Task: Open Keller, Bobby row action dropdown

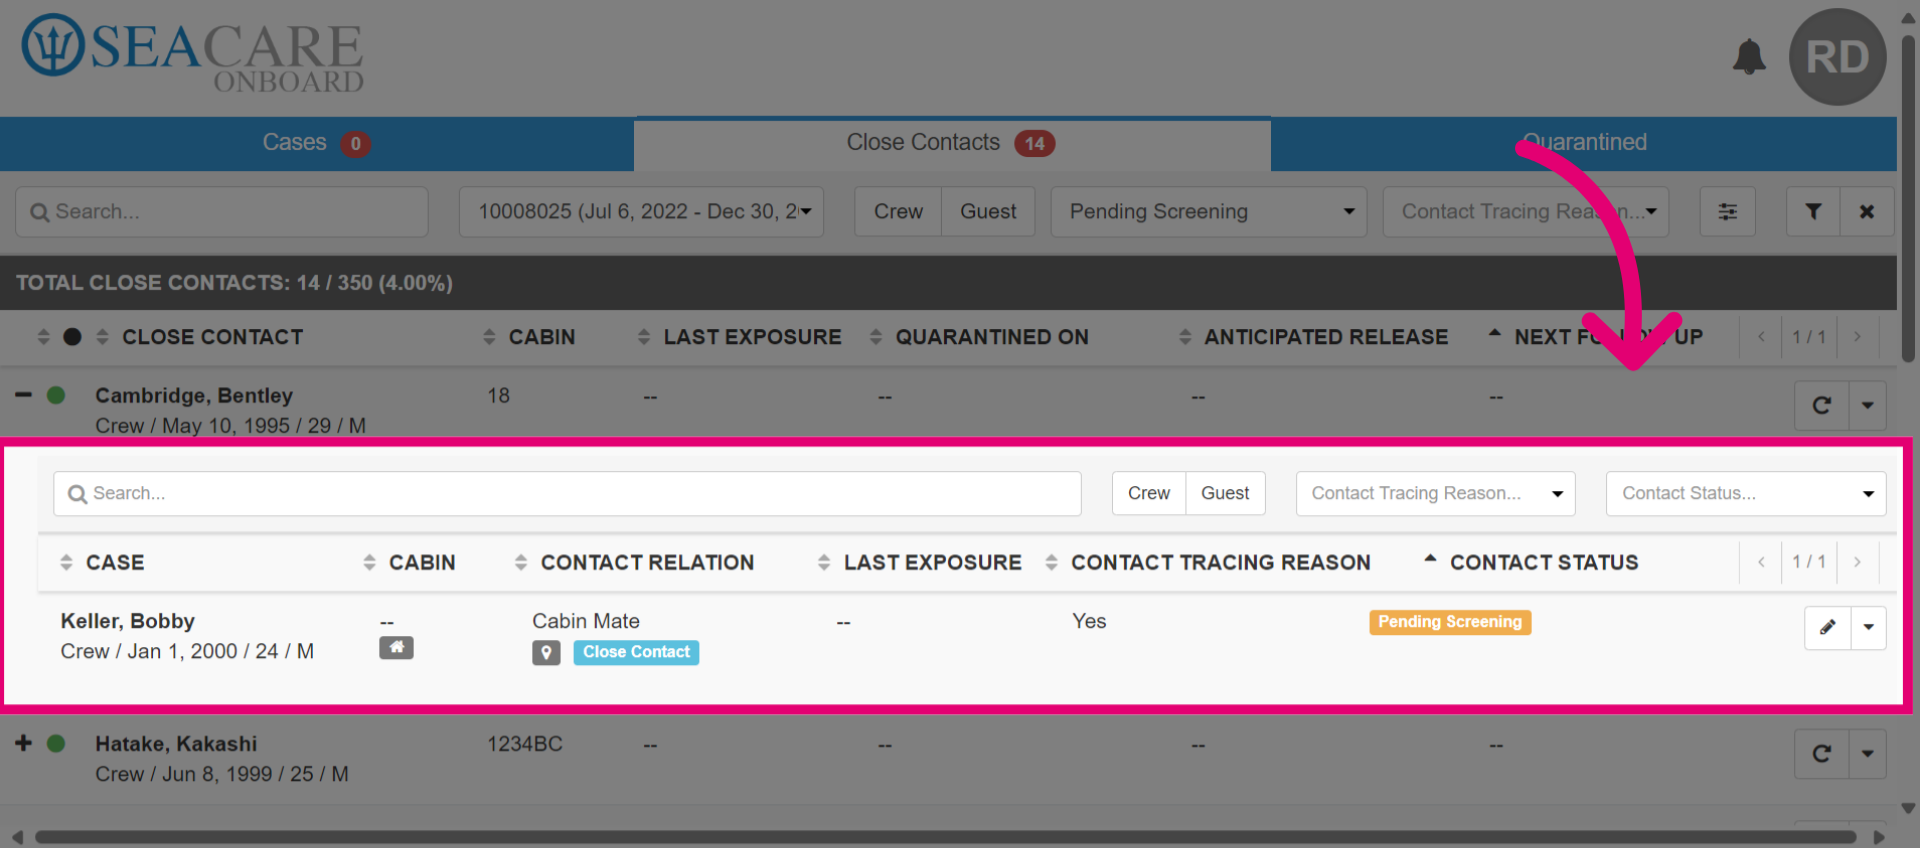Action: tap(1868, 627)
